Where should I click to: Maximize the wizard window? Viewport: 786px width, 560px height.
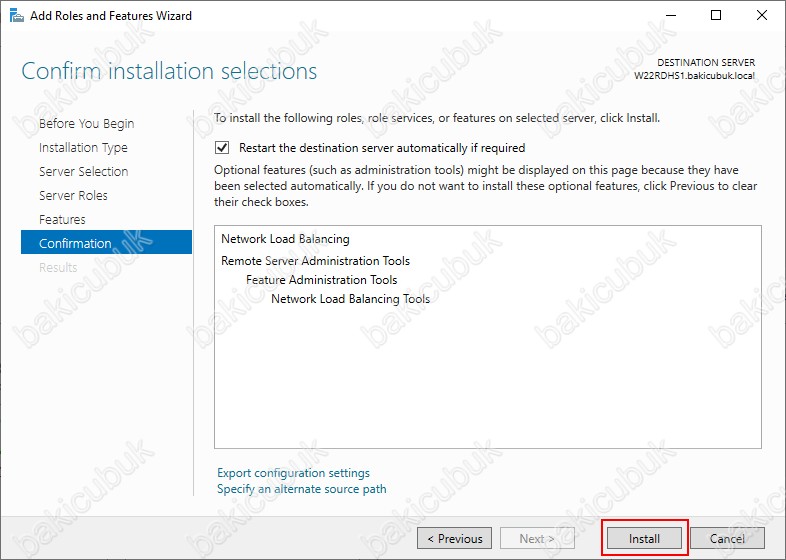tap(716, 16)
